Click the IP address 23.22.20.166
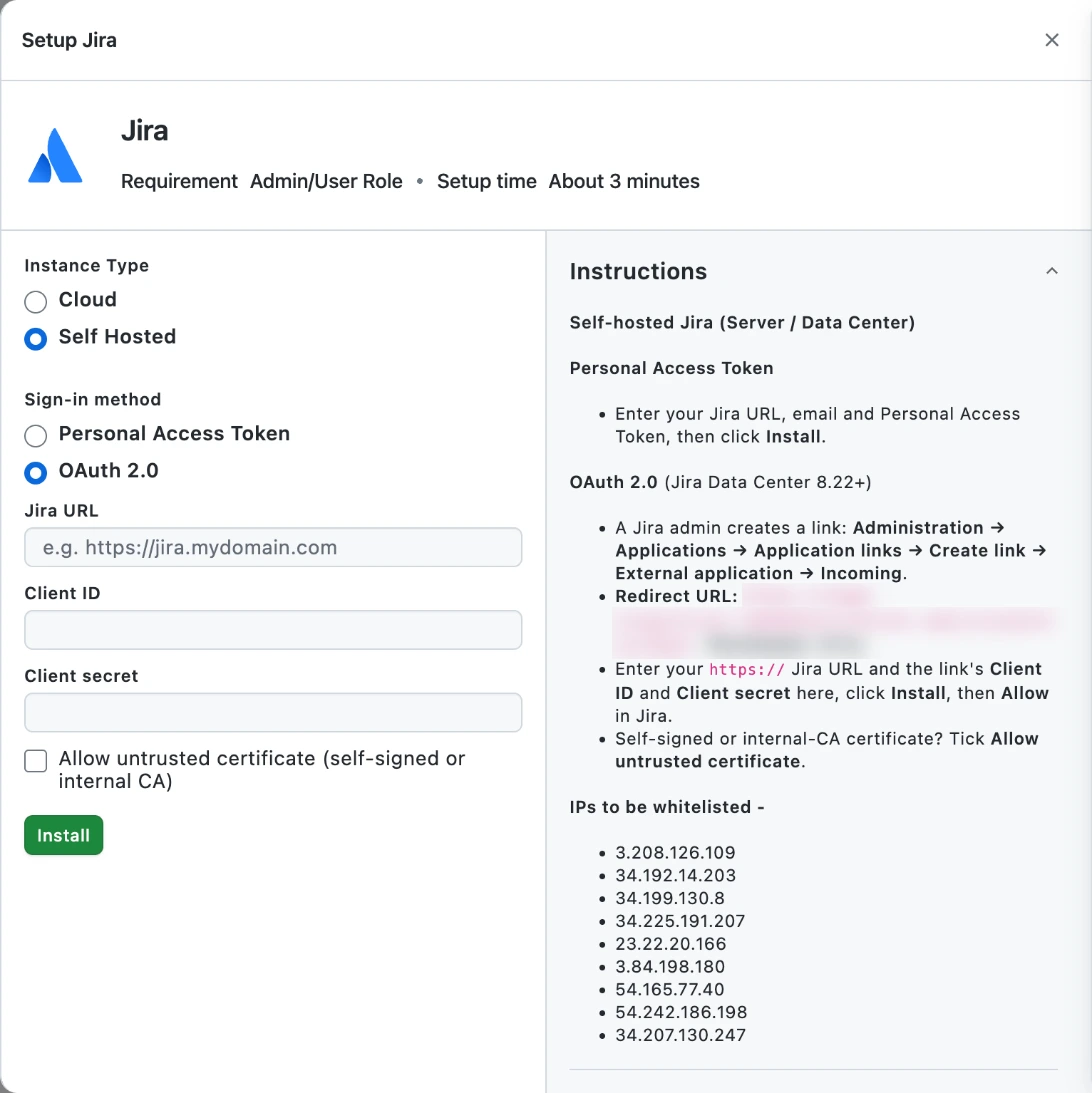The height and width of the screenshot is (1093, 1092). click(x=670, y=944)
